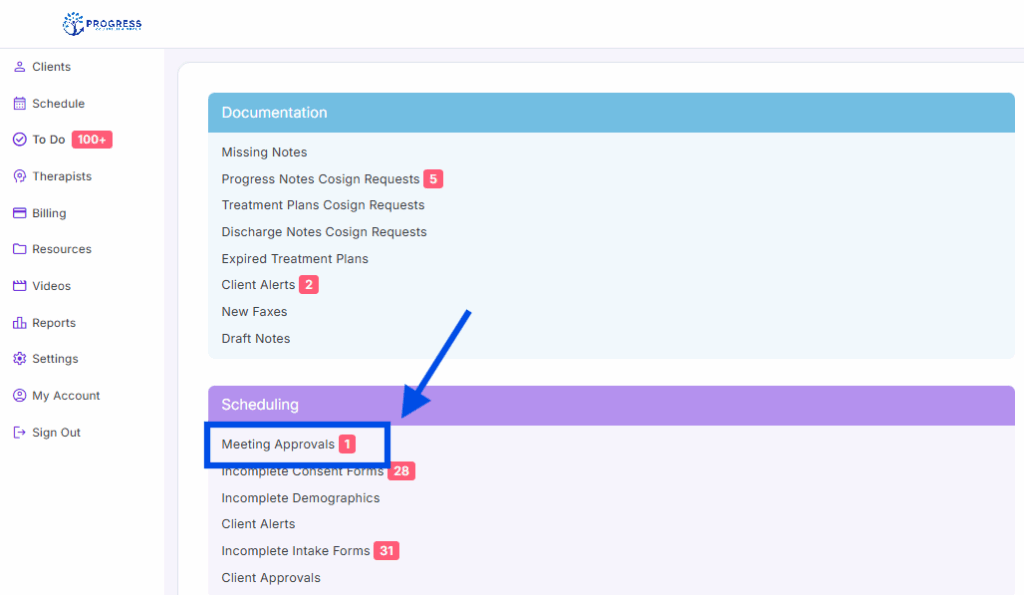1024x595 pixels.
Task: Click the Progress logo at top left
Action: point(102,23)
